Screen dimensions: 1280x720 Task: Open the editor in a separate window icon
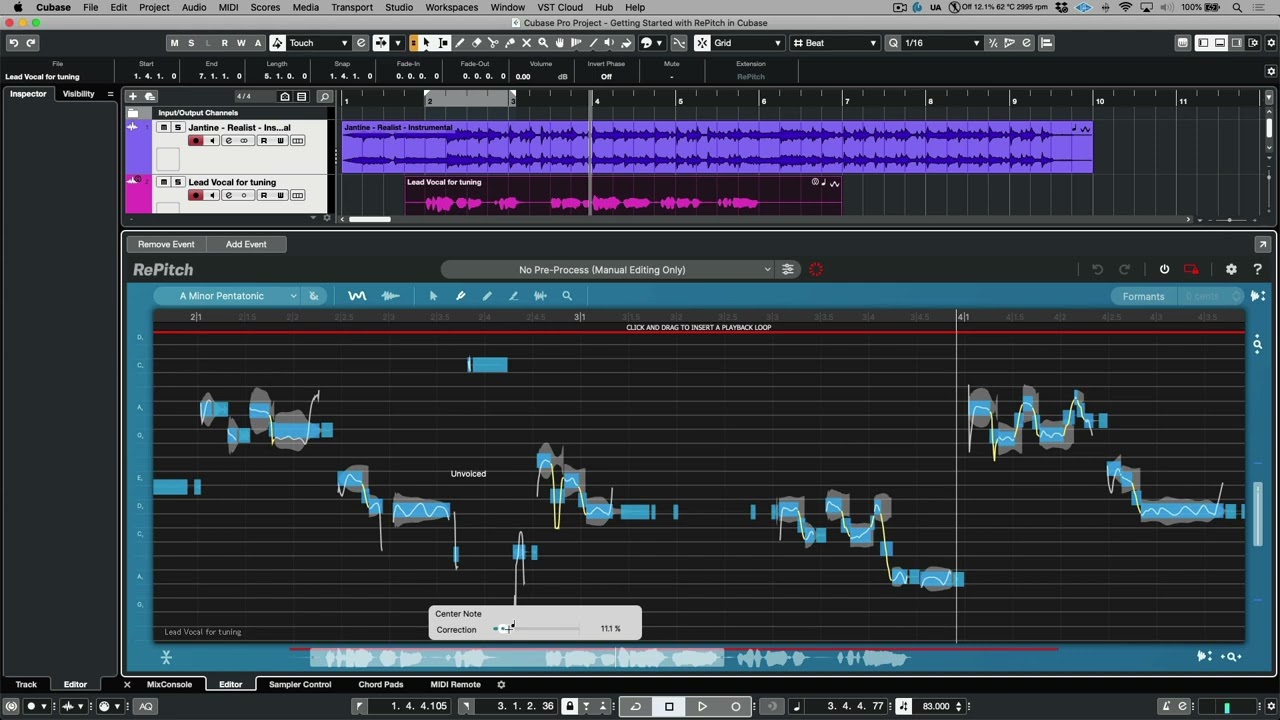coord(1262,244)
